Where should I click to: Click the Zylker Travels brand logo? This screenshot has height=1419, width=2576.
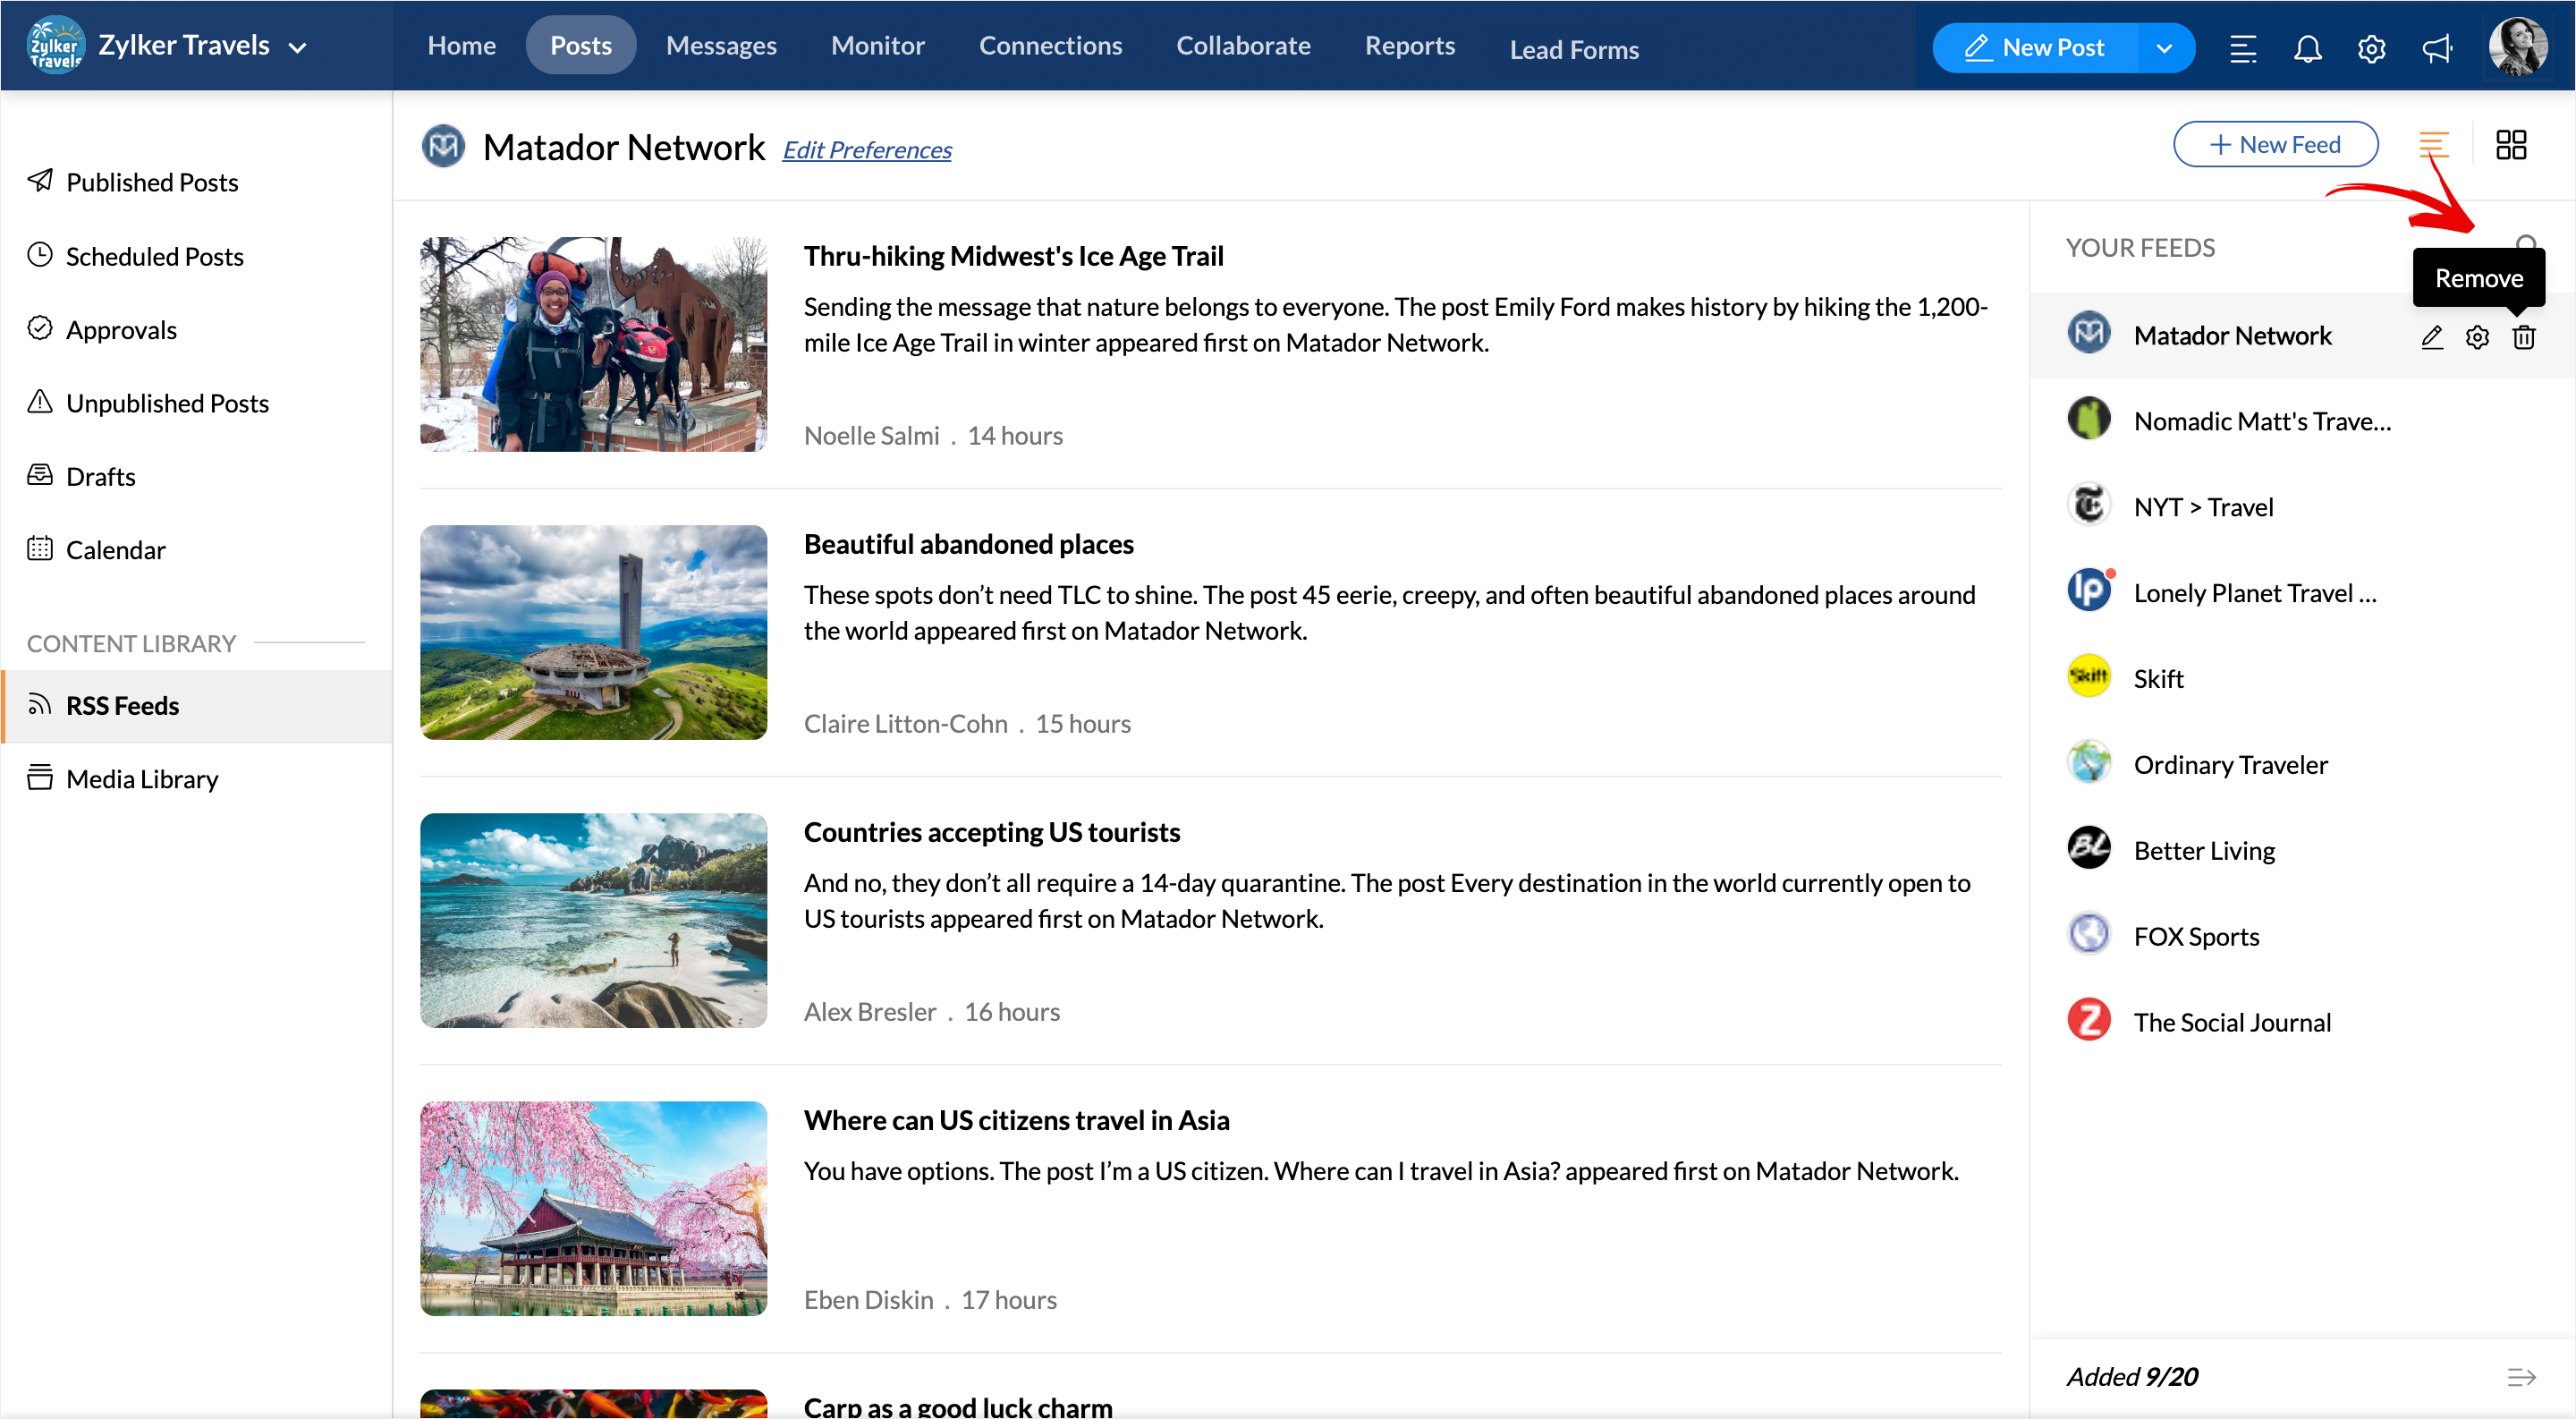(x=56, y=45)
